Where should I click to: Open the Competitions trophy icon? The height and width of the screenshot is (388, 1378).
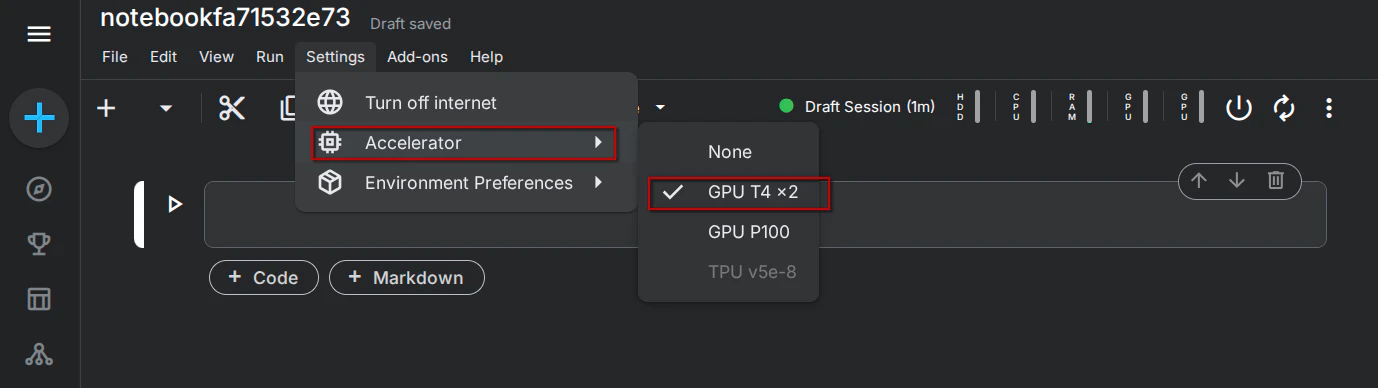(x=39, y=244)
